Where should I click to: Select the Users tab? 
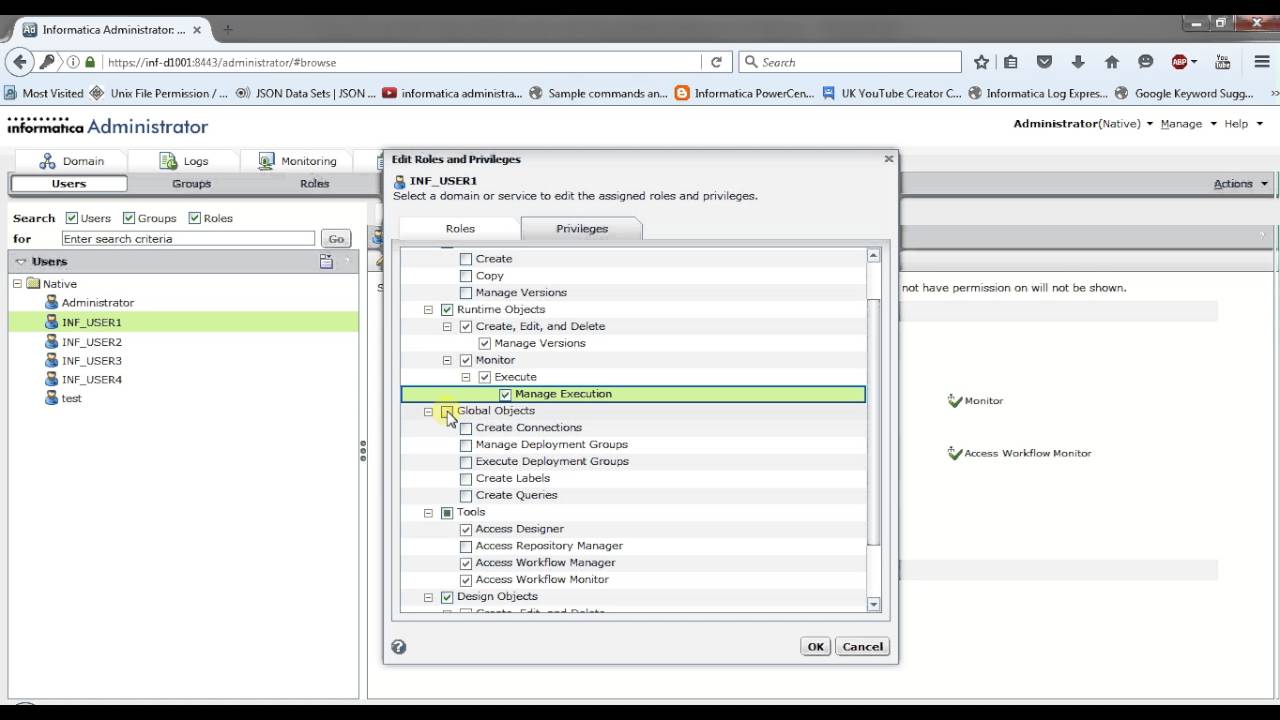69,184
